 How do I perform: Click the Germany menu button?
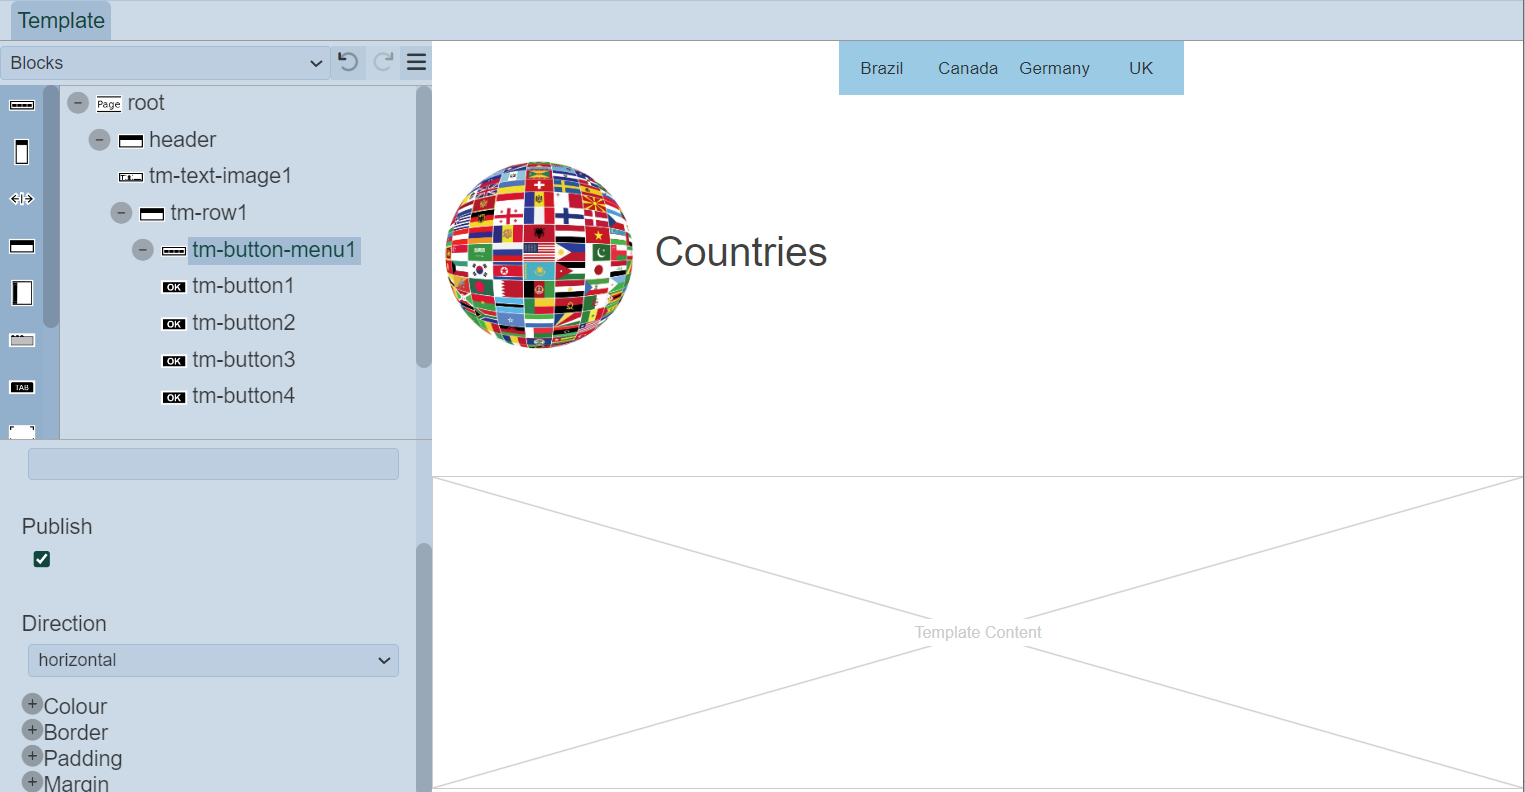[1054, 68]
